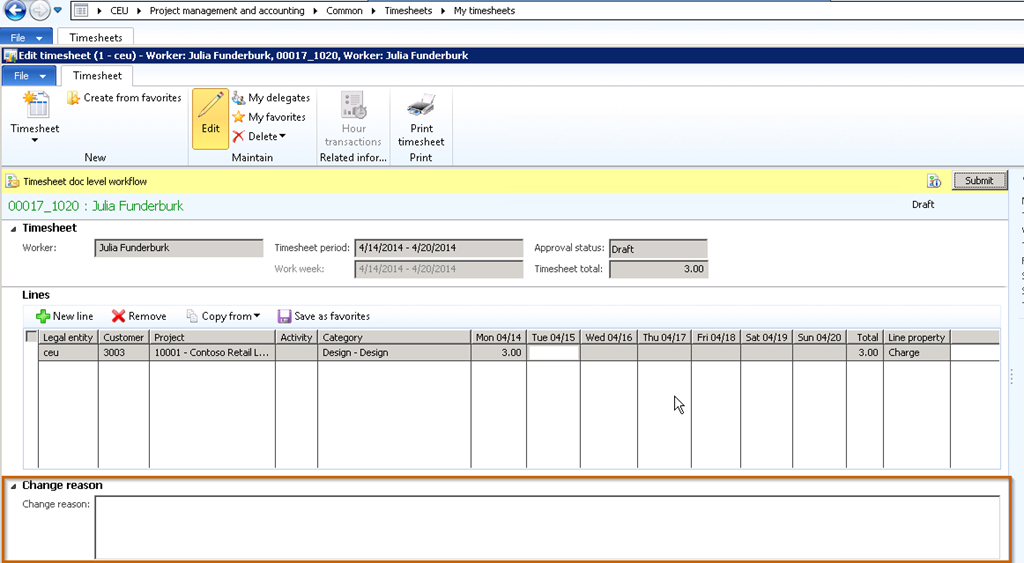Click Save as favorites disk icon
The height and width of the screenshot is (563, 1024).
[285, 316]
